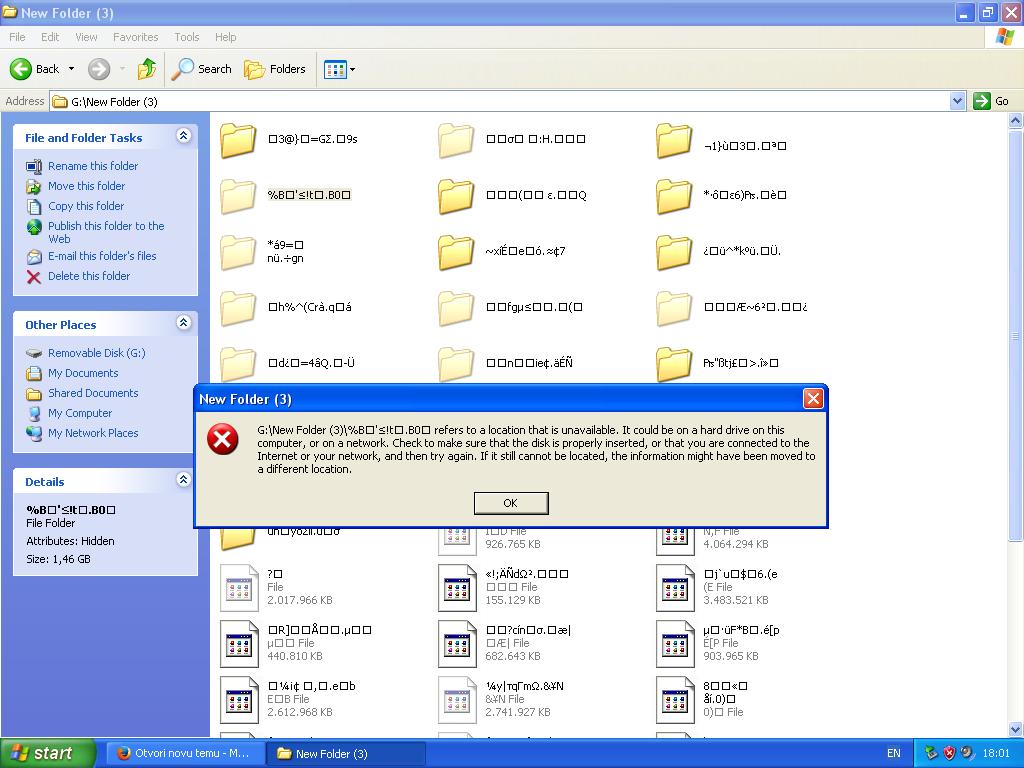Image resolution: width=1024 pixels, height=768 pixels.
Task: Click the EN language indicator in tray
Action: coord(893,753)
